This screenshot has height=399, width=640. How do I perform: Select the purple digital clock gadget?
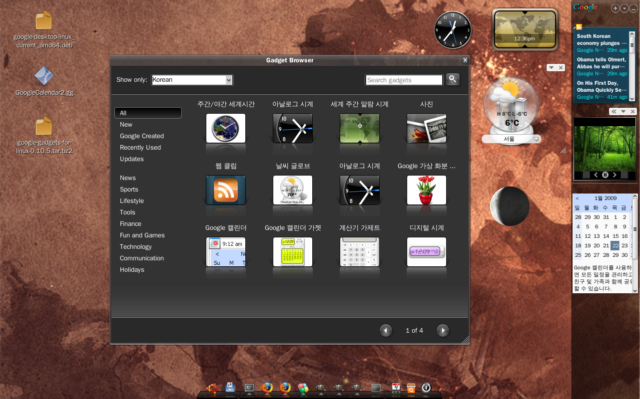[426, 252]
